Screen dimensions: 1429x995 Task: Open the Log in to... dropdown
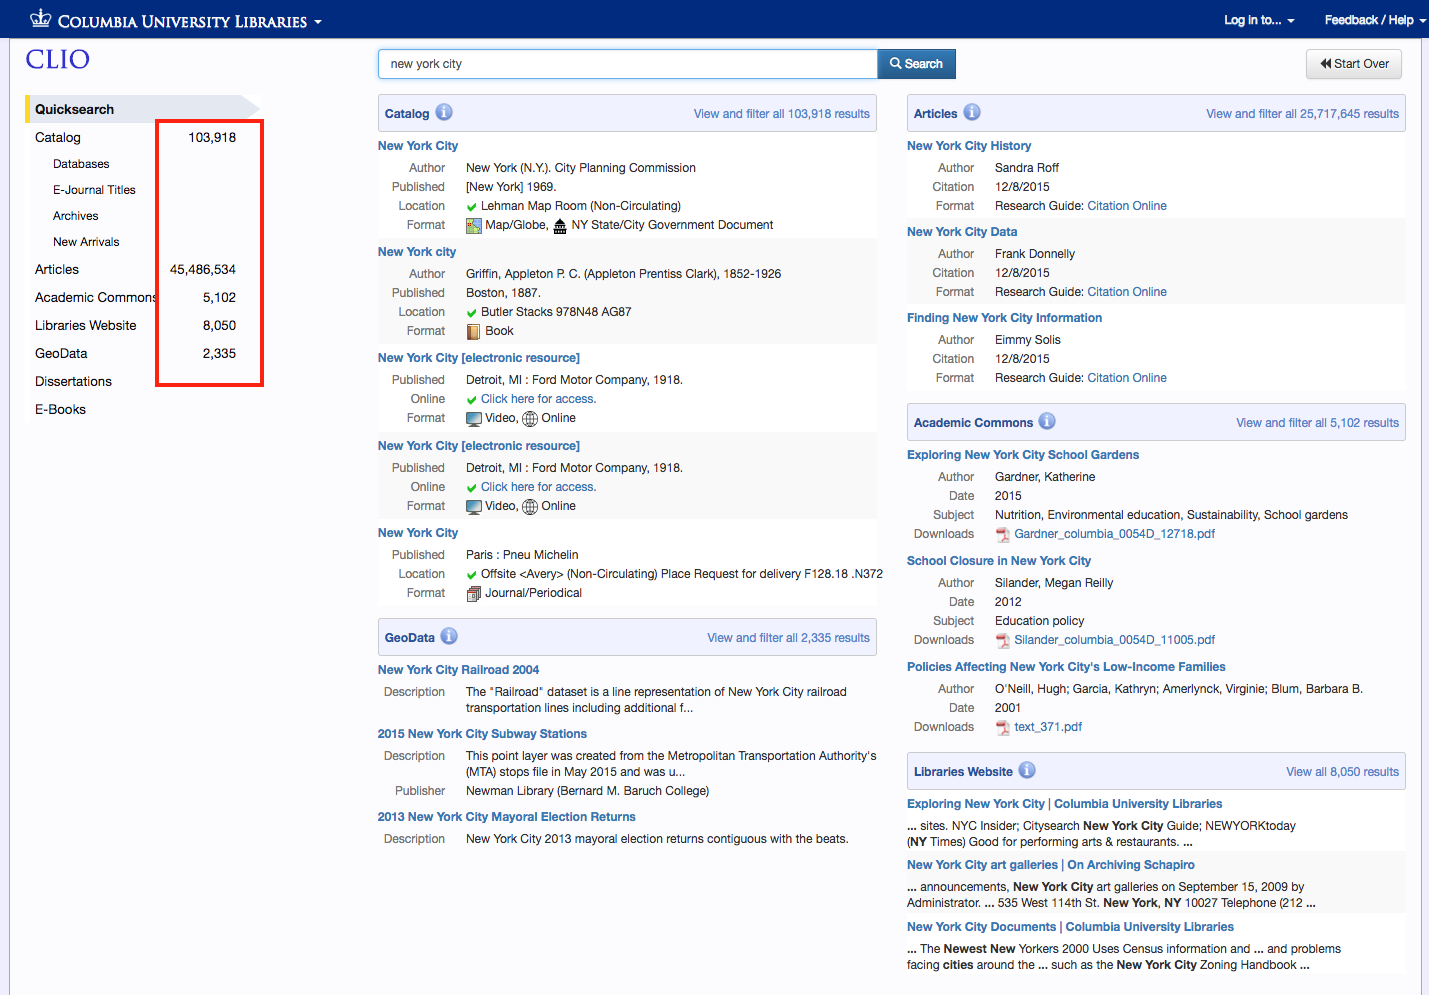[1259, 20]
